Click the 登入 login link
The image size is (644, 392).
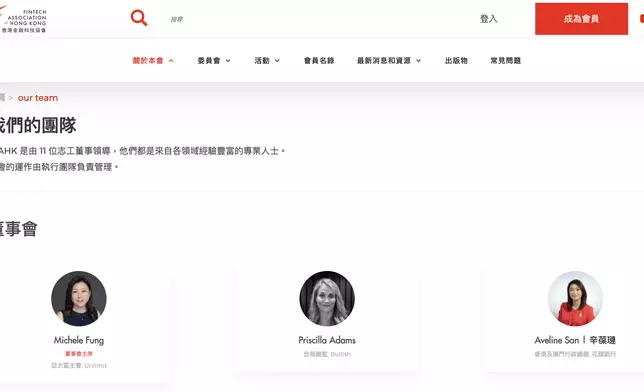tap(488, 19)
